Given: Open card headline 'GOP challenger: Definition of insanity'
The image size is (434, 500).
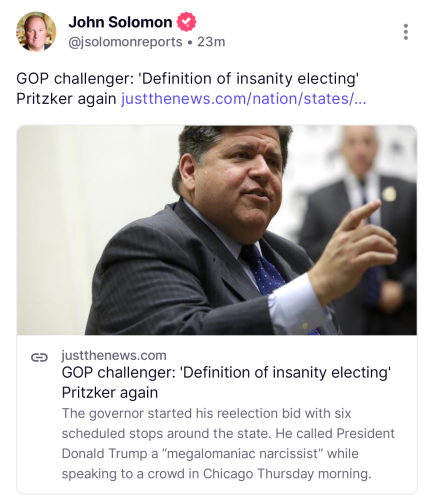Looking at the screenshot, I should 226,382.
